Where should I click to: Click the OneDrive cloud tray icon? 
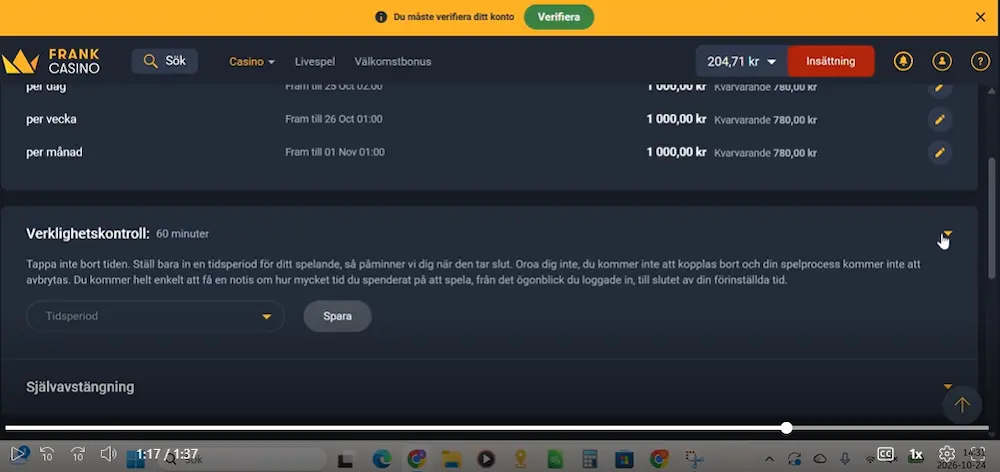[x=820, y=459]
